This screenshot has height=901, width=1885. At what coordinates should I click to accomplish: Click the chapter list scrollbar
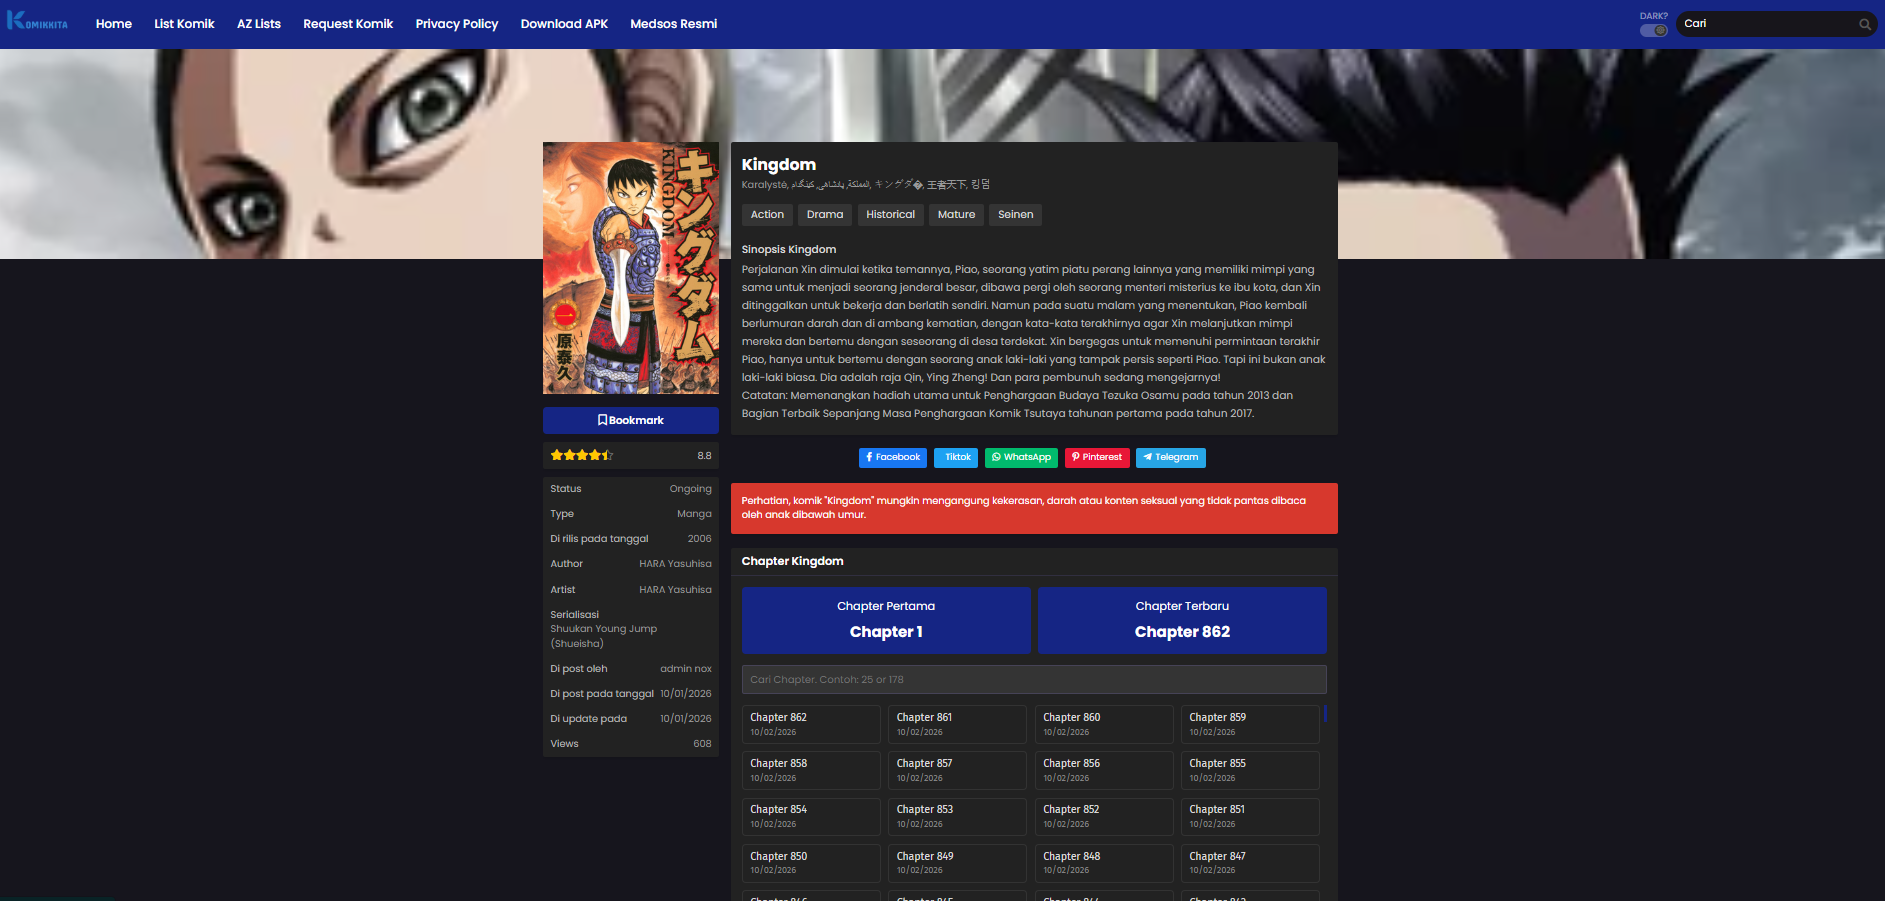(x=1325, y=714)
